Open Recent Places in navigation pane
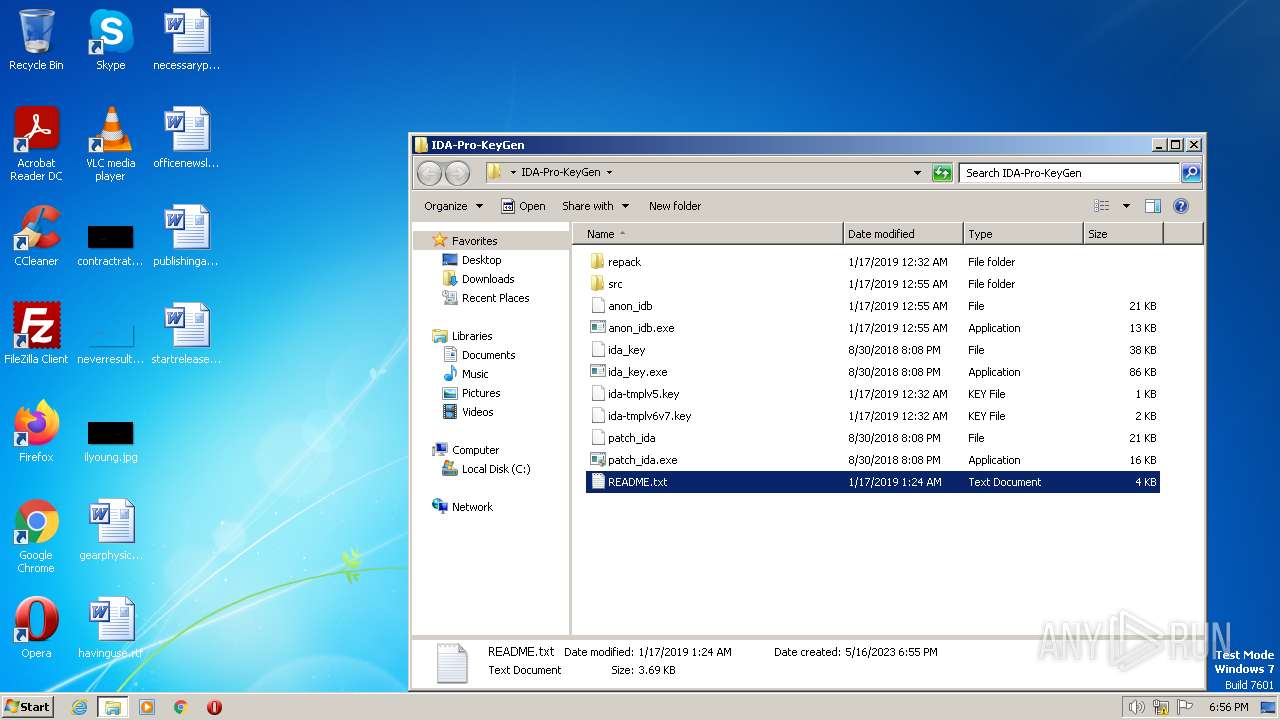Viewport: 1280px width, 720px height. click(495, 298)
